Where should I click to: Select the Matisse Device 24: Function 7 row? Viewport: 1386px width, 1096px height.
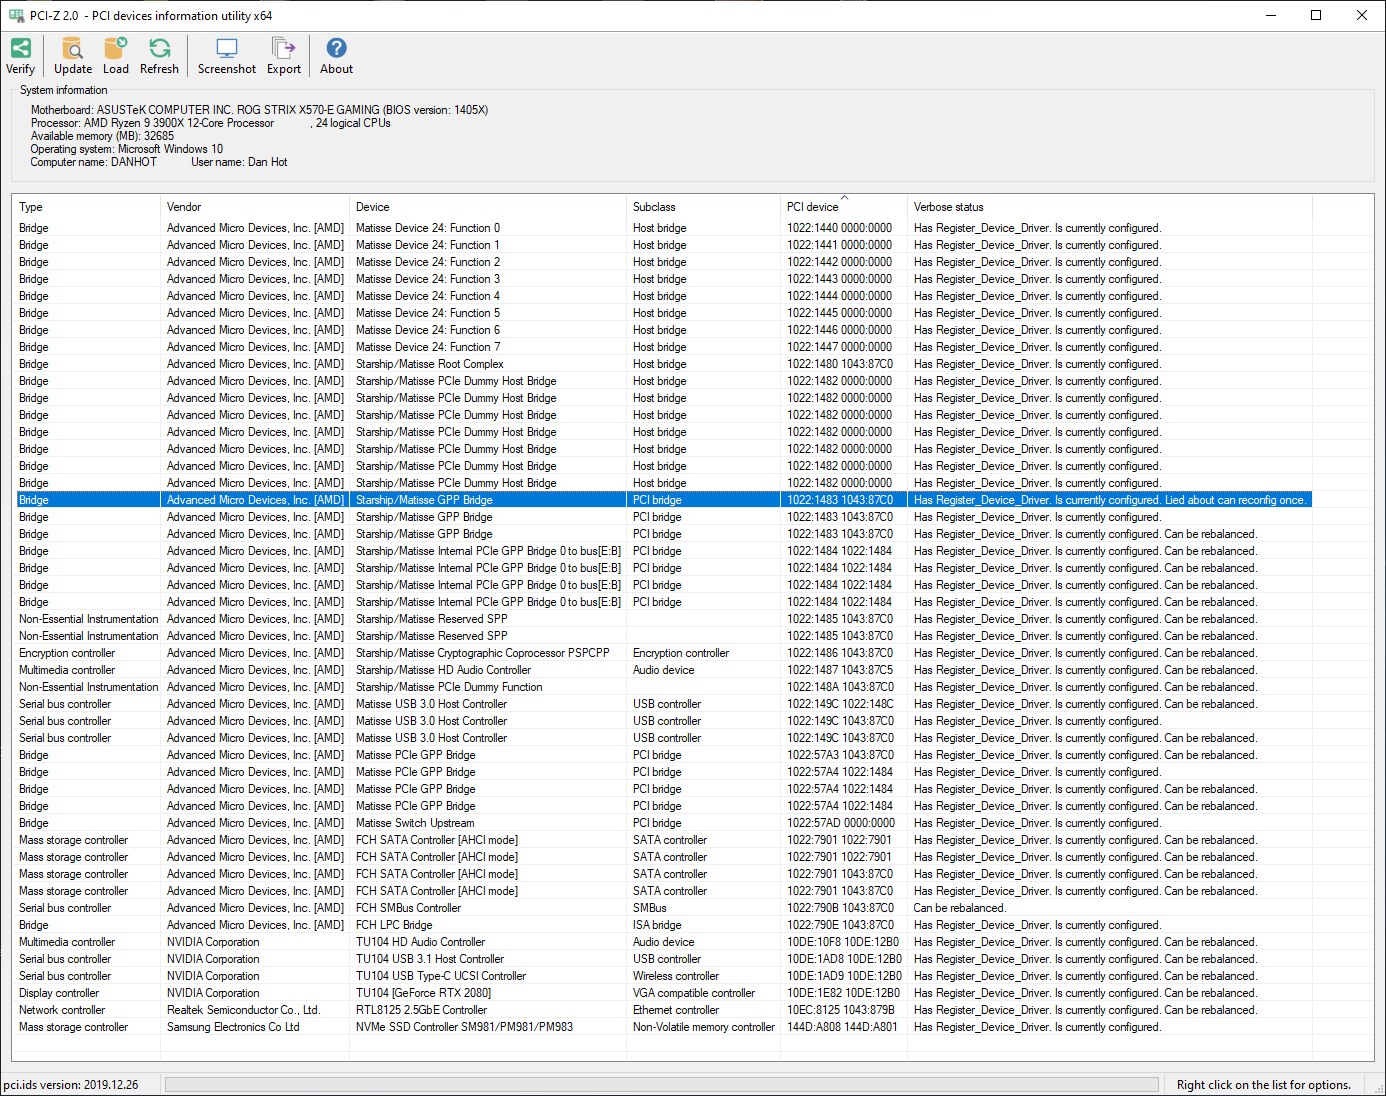tap(664, 347)
